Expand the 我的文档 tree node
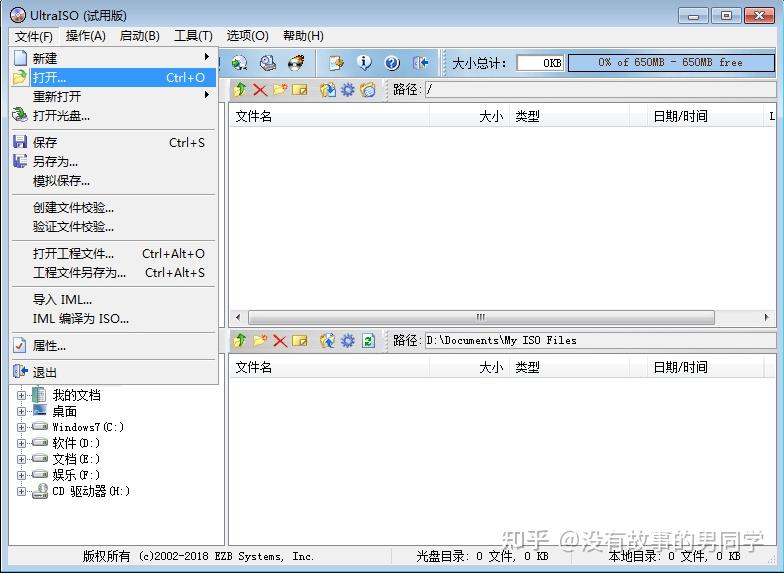 pos(21,395)
